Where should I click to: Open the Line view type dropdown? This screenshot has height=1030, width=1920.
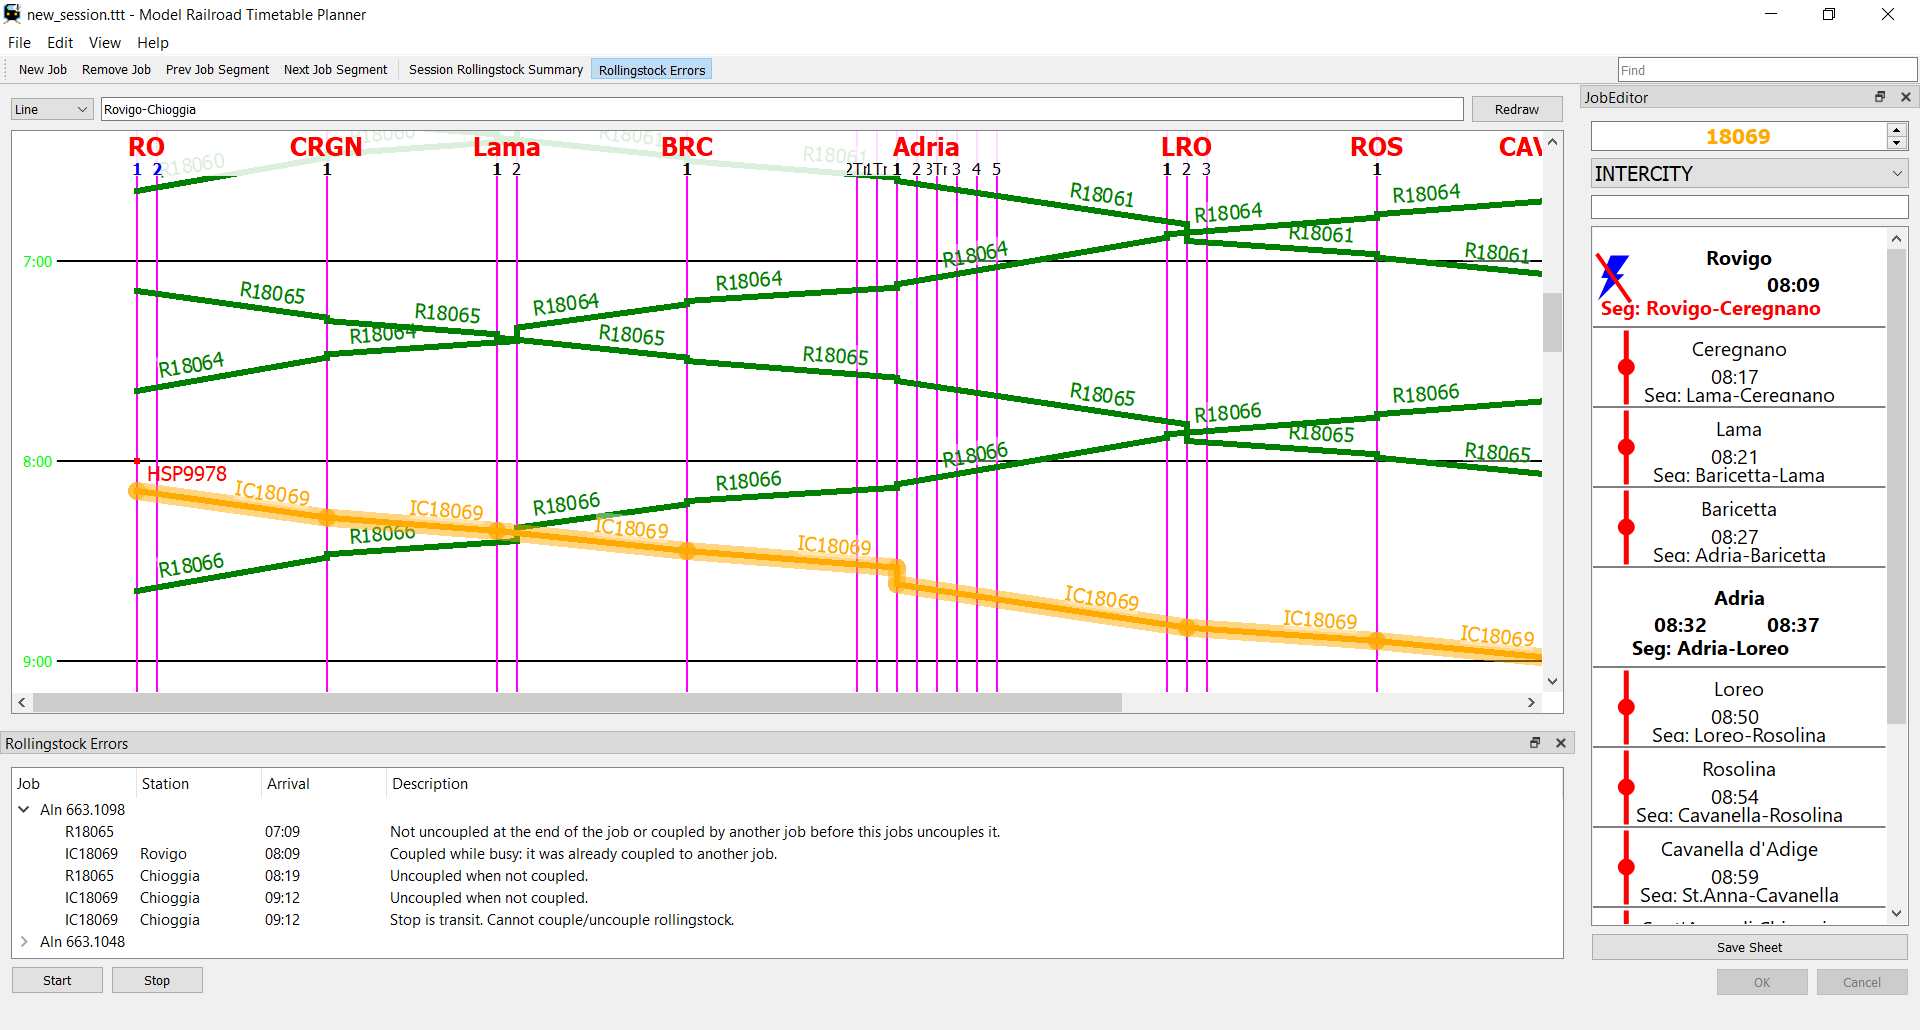point(52,109)
